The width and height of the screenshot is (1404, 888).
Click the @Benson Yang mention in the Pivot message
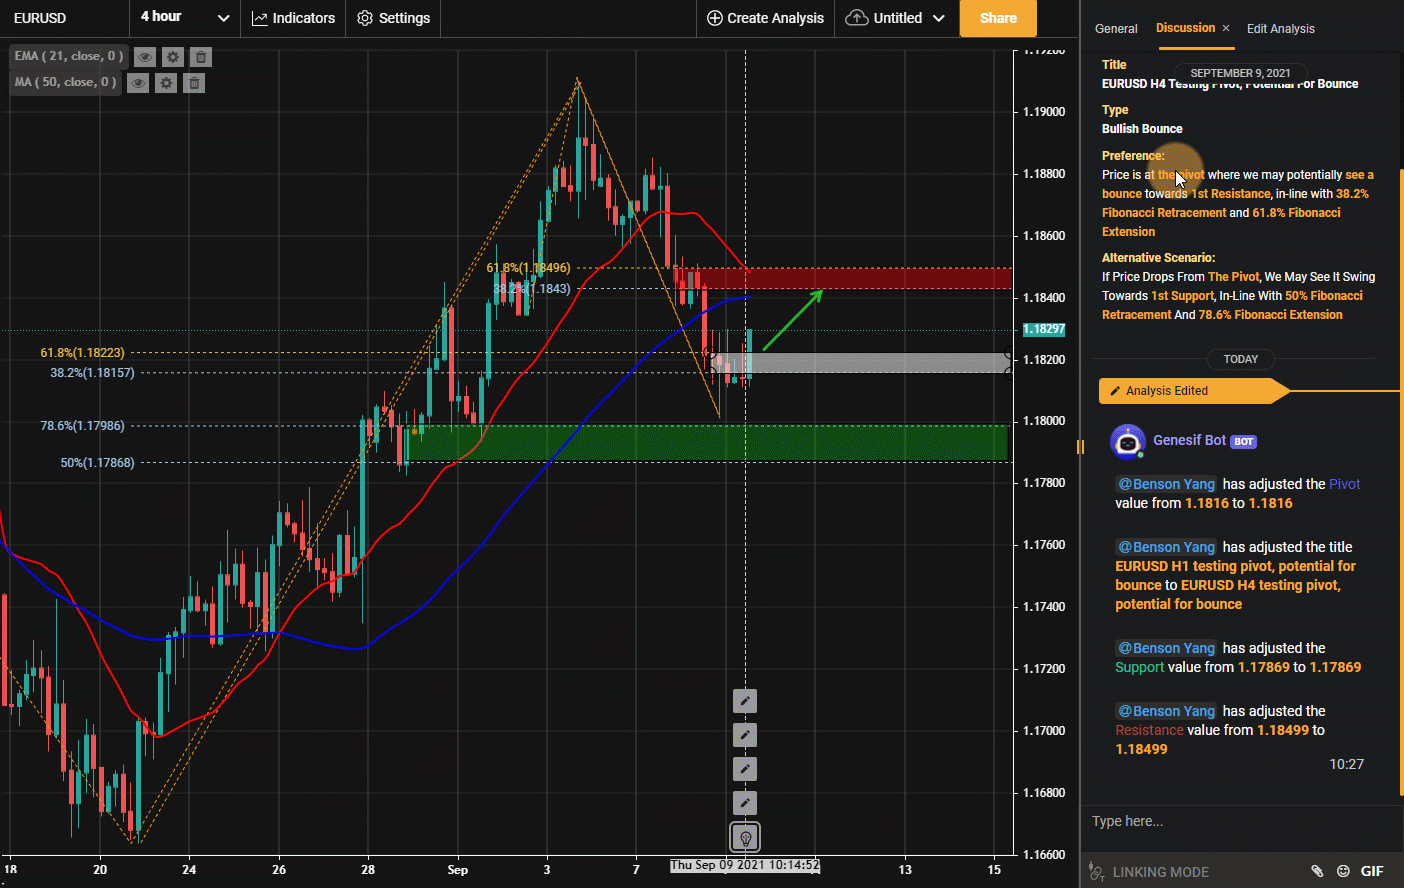1166,484
